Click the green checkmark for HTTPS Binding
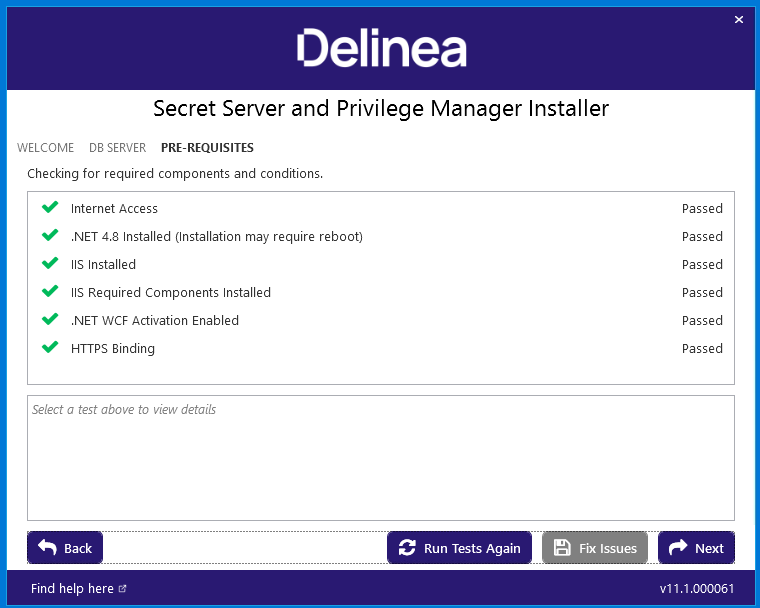Image resolution: width=760 pixels, height=608 pixels. pos(50,348)
